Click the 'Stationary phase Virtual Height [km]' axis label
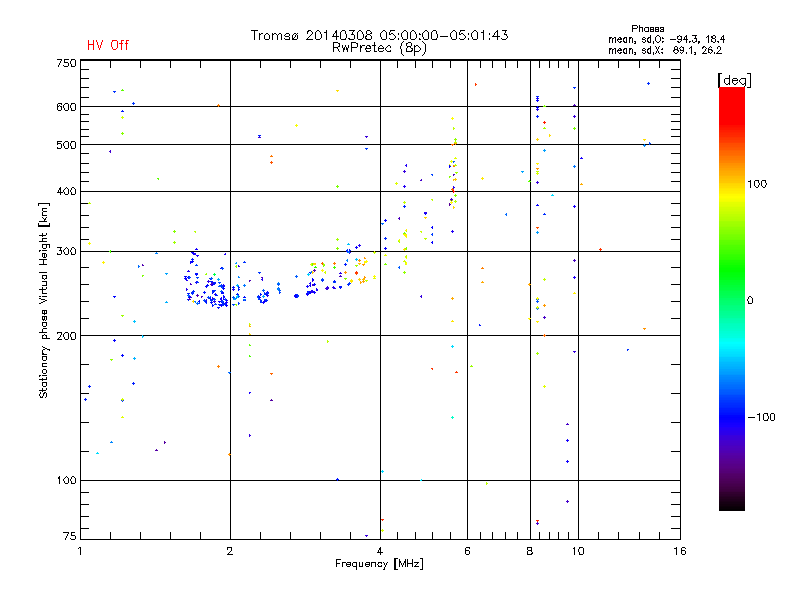 [44, 300]
